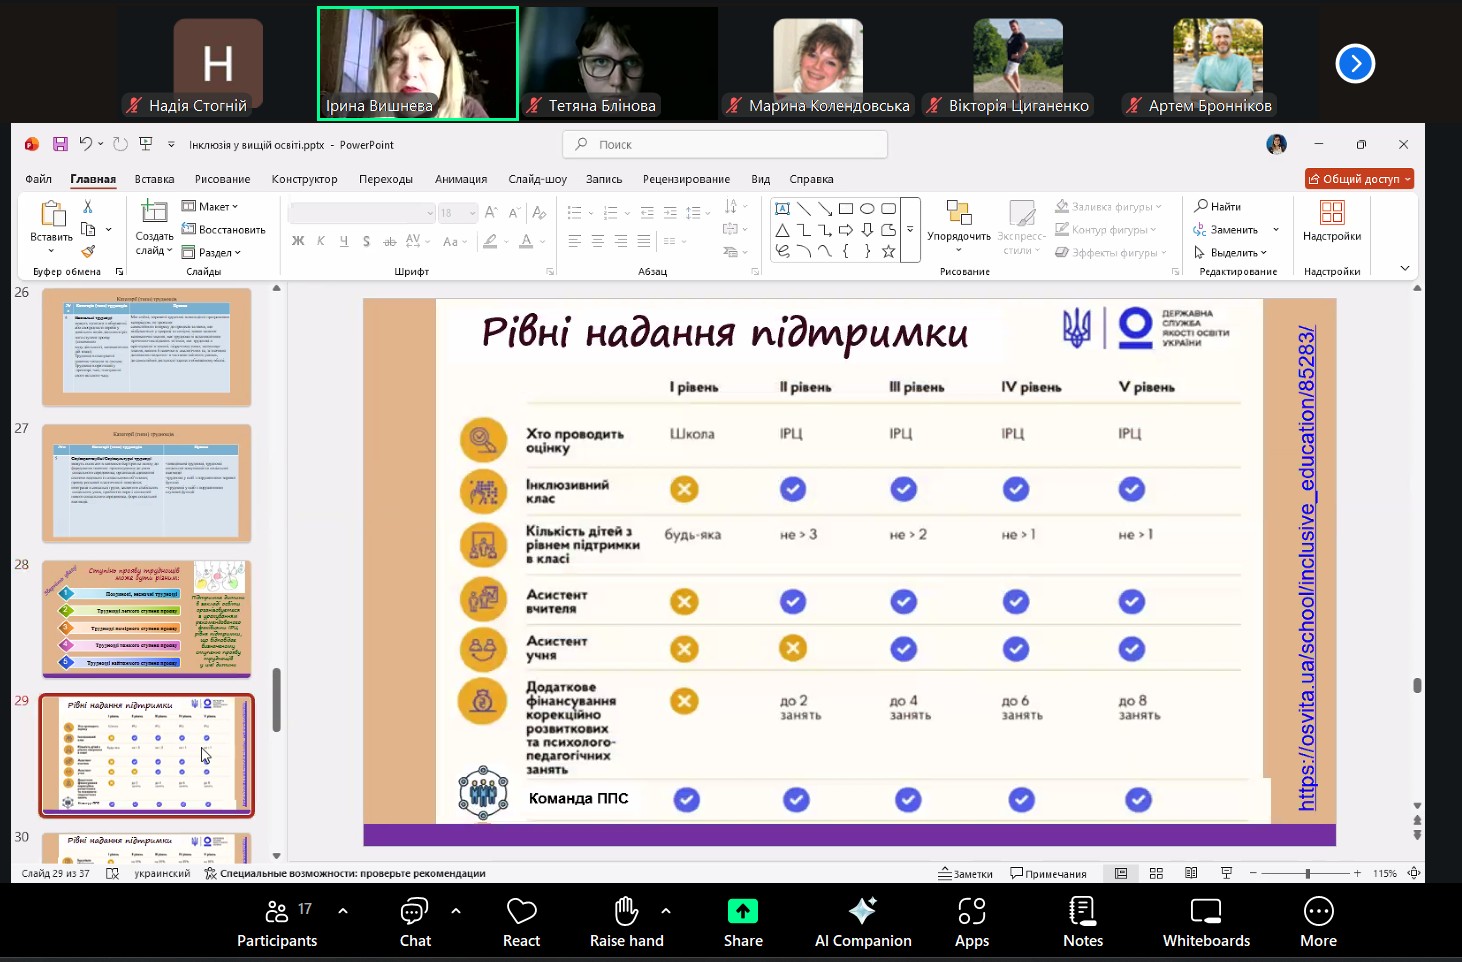Image resolution: width=1462 pixels, height=962 pixels.
Task: Select the star shape tool
Action: pos(888,252)
